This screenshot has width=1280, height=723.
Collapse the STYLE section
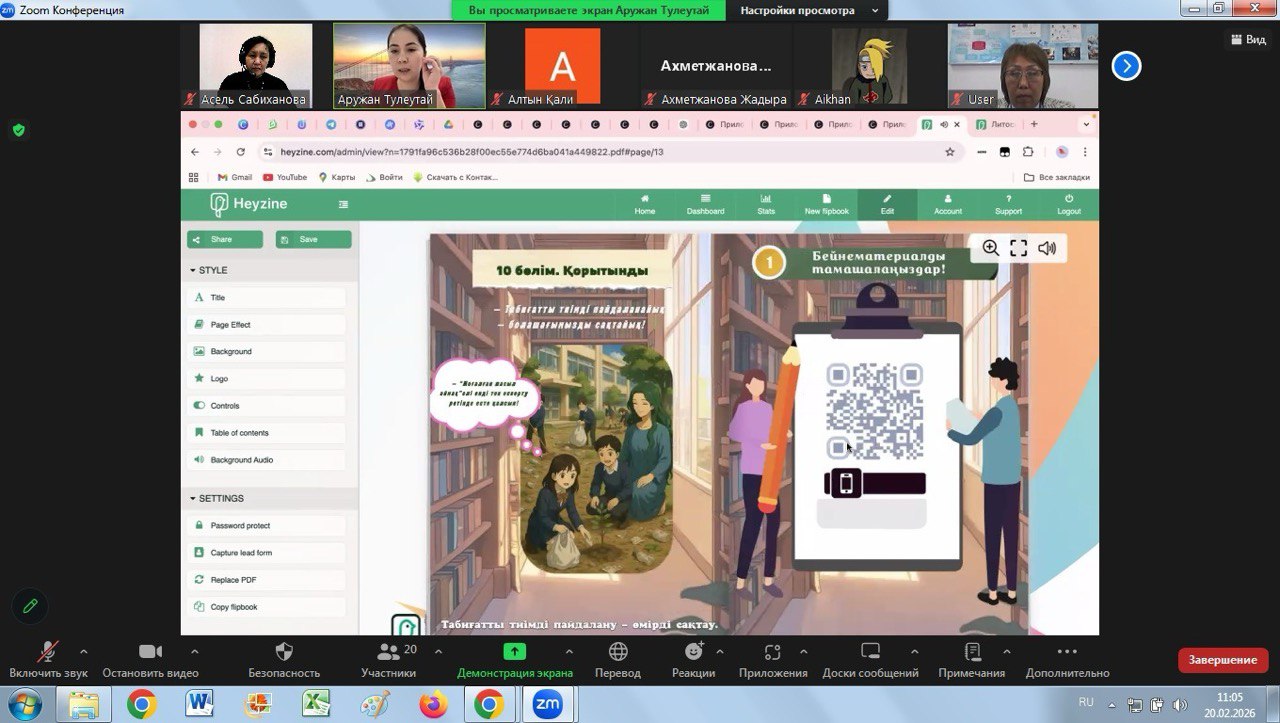(x=208, y=270)
